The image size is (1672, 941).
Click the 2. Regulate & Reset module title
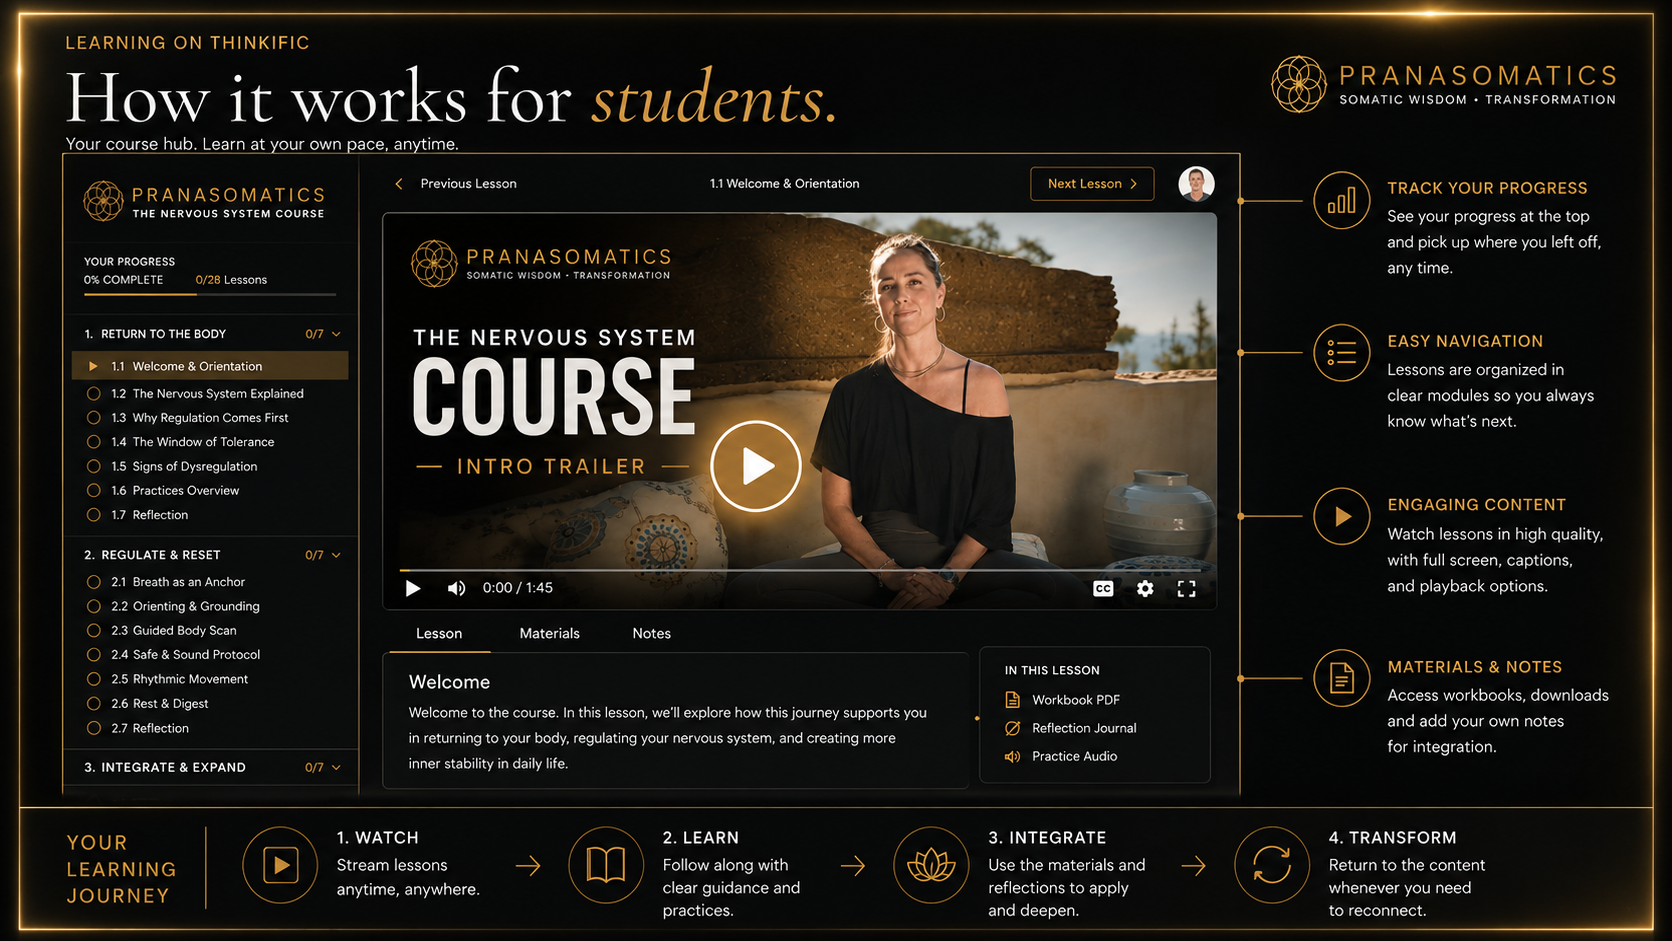point(152,555)
